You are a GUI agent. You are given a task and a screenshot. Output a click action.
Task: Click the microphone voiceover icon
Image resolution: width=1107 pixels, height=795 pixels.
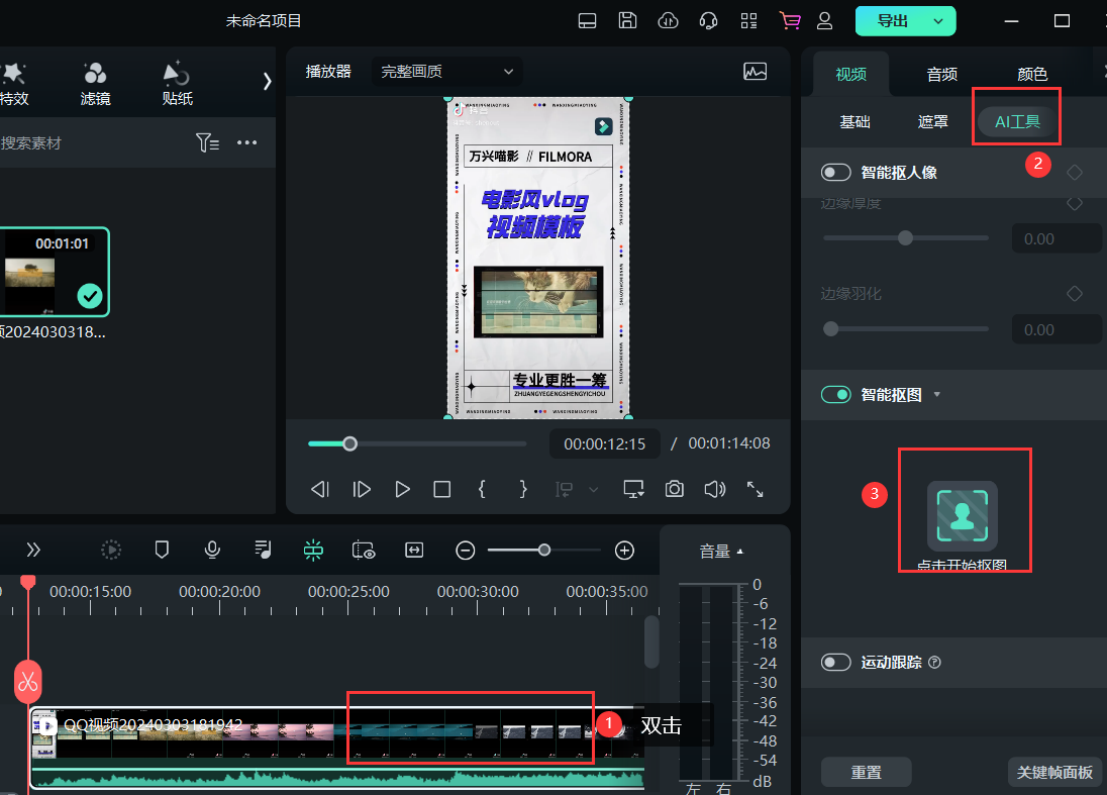pos(212,549)
